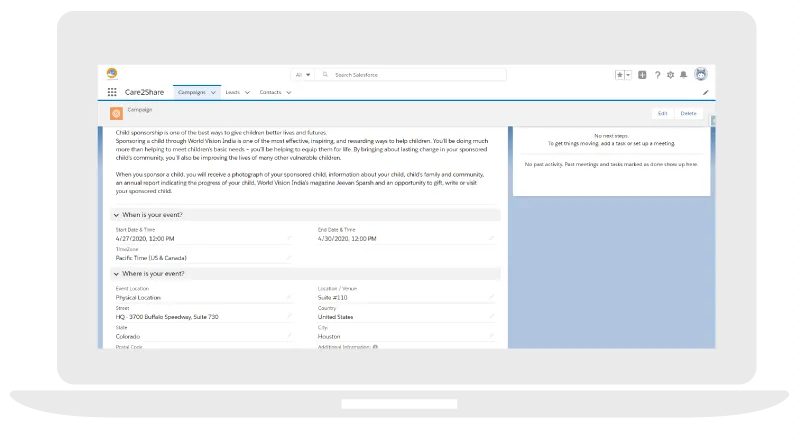This screenshot has width=800, height=435.
Task: Click the search magnifier icon
Action: [325, 74]
